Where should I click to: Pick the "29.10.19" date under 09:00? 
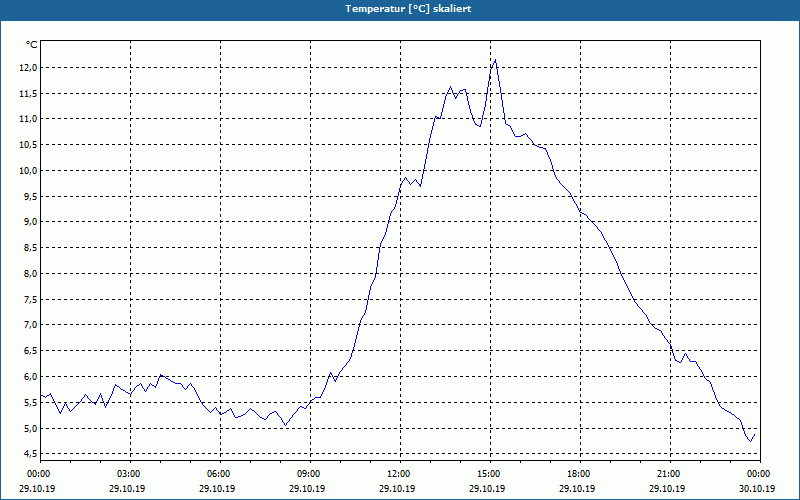pos(307,488)
